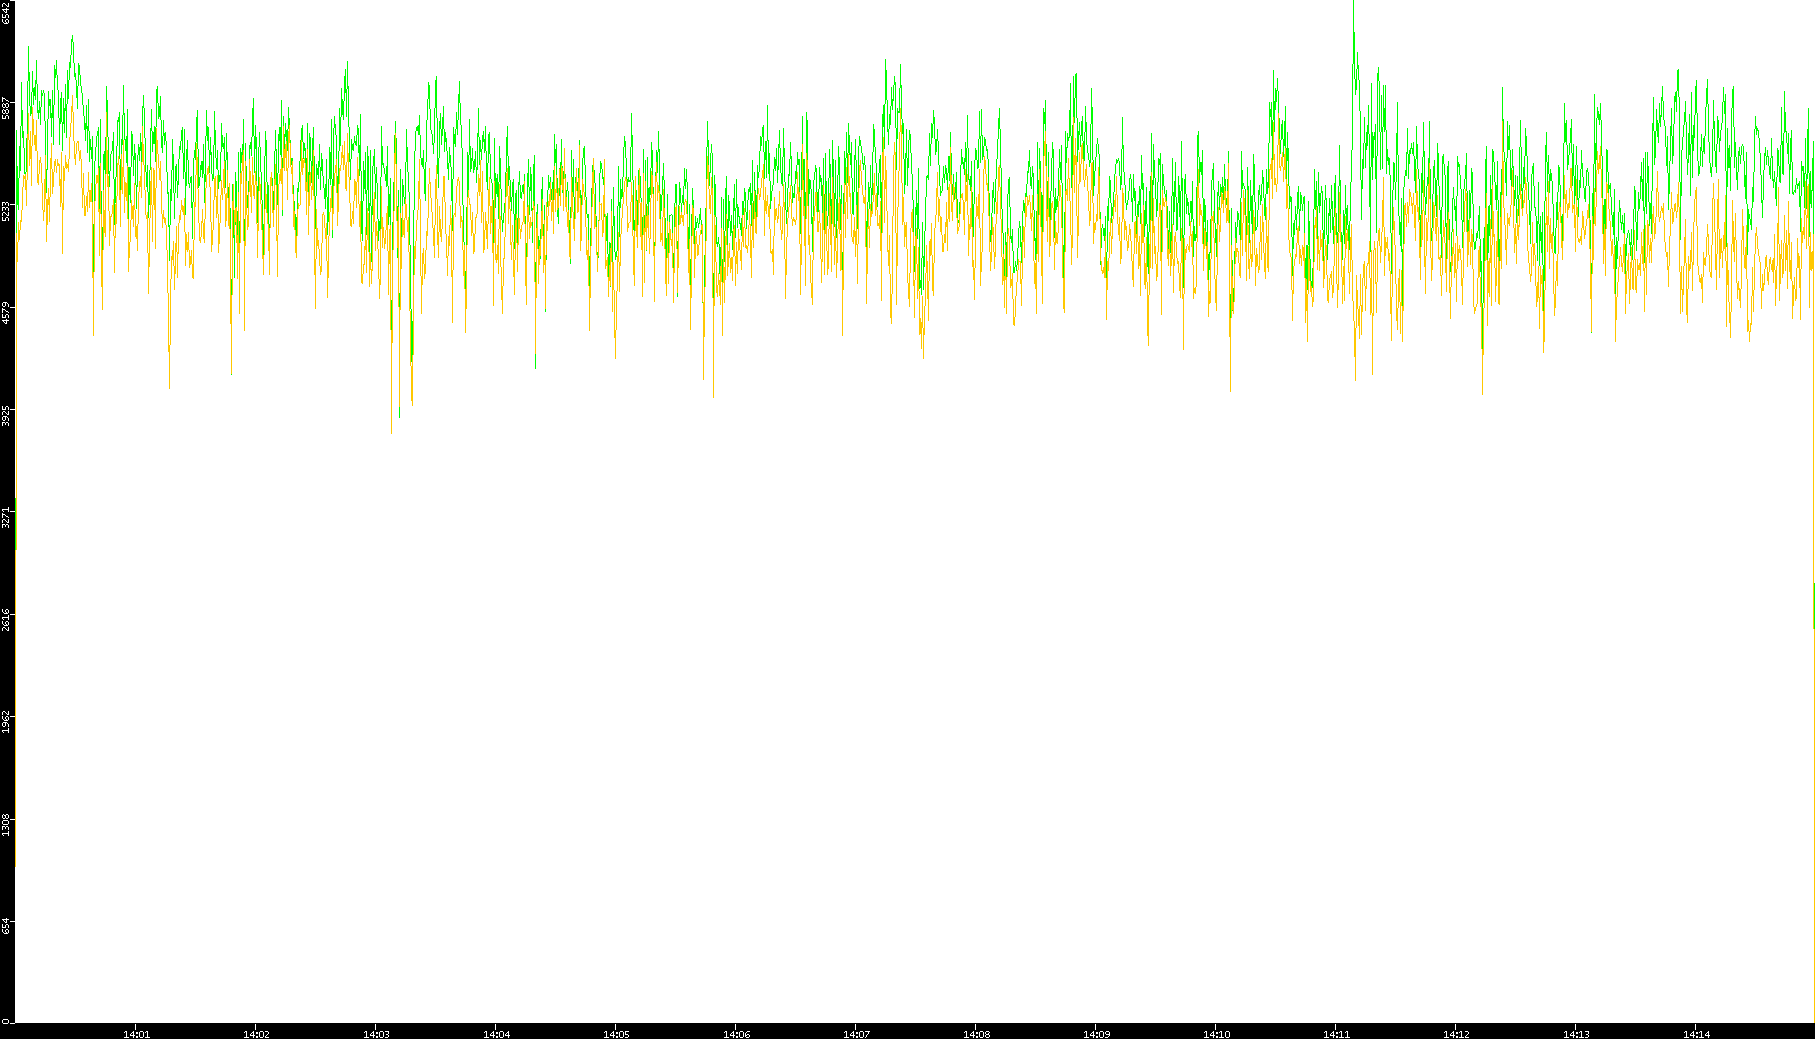Select the 14:10 time axis label

coord(1216,1034)
